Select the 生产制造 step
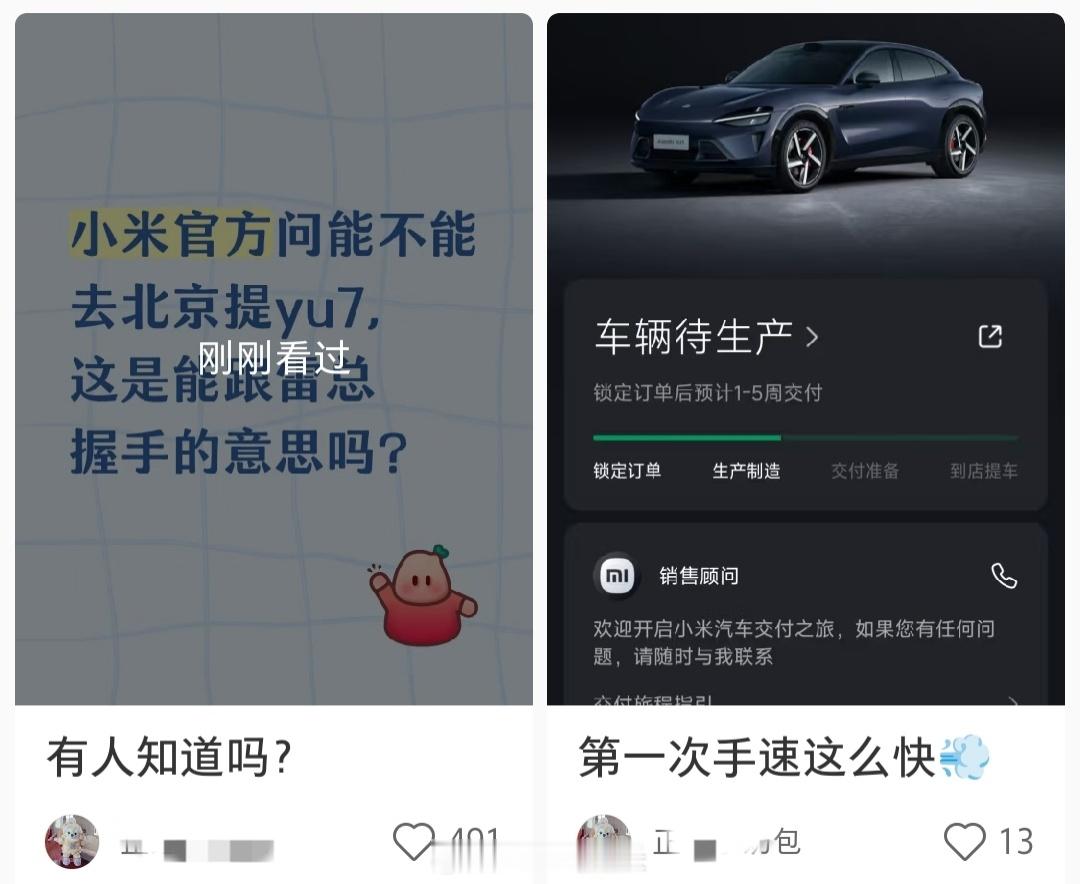This screenshot has width=1080, height=884. (x=746, y=471)
